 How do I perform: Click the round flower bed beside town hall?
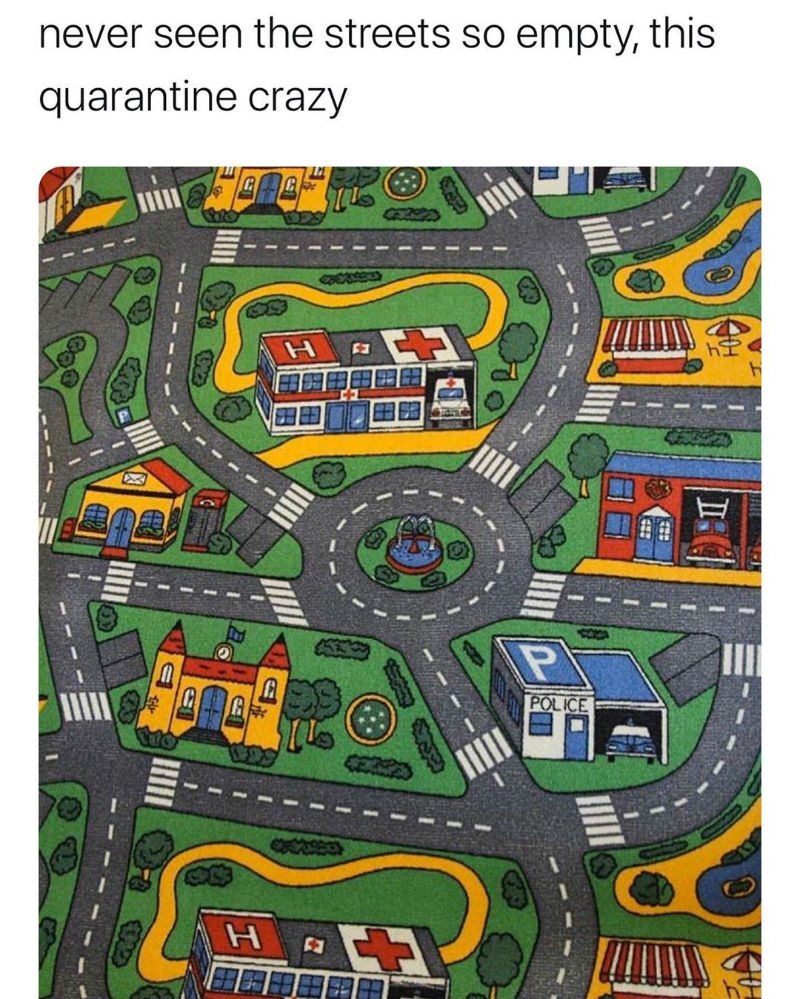[x=371, y=719]
